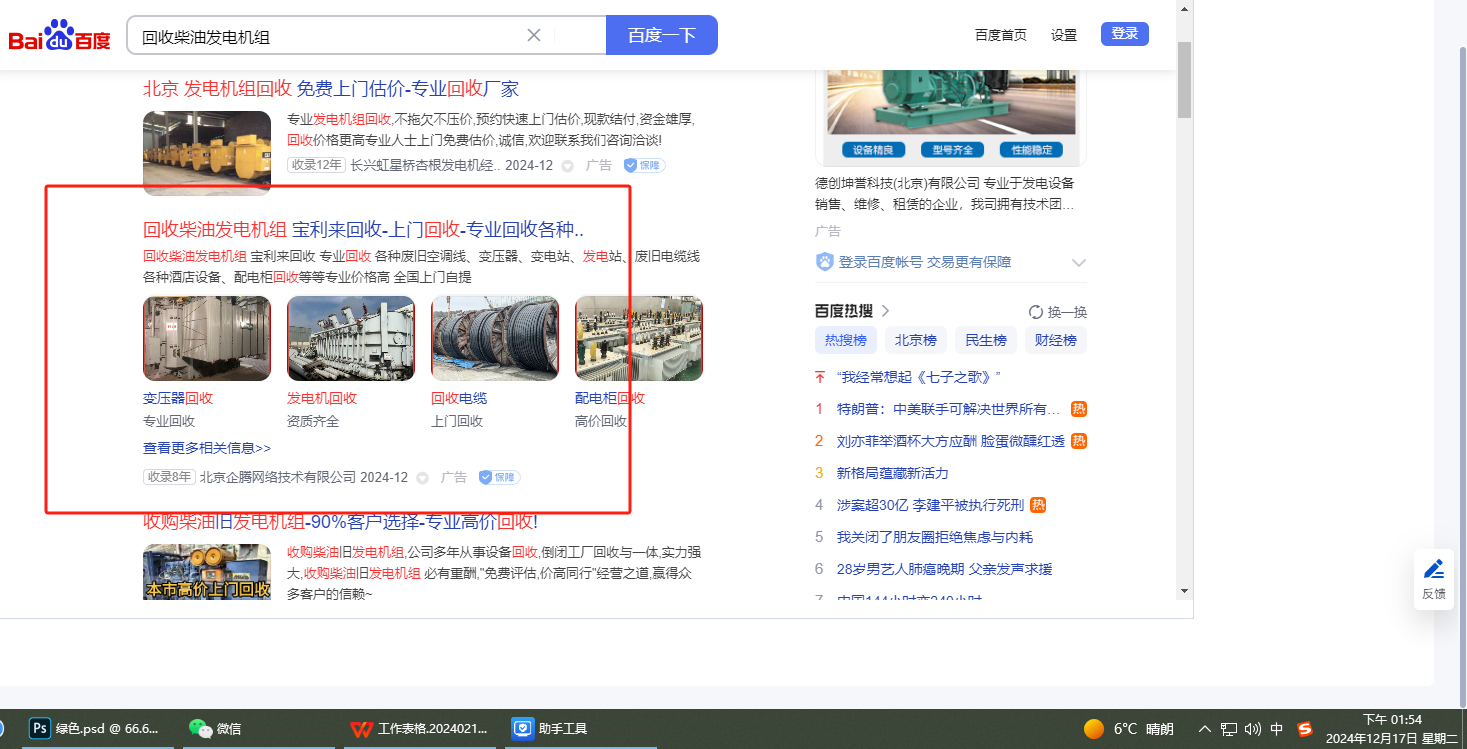Switch to the 北京榜 tab
The width and height of the screenshot is (1467, 749).
(x=916, y=340)
